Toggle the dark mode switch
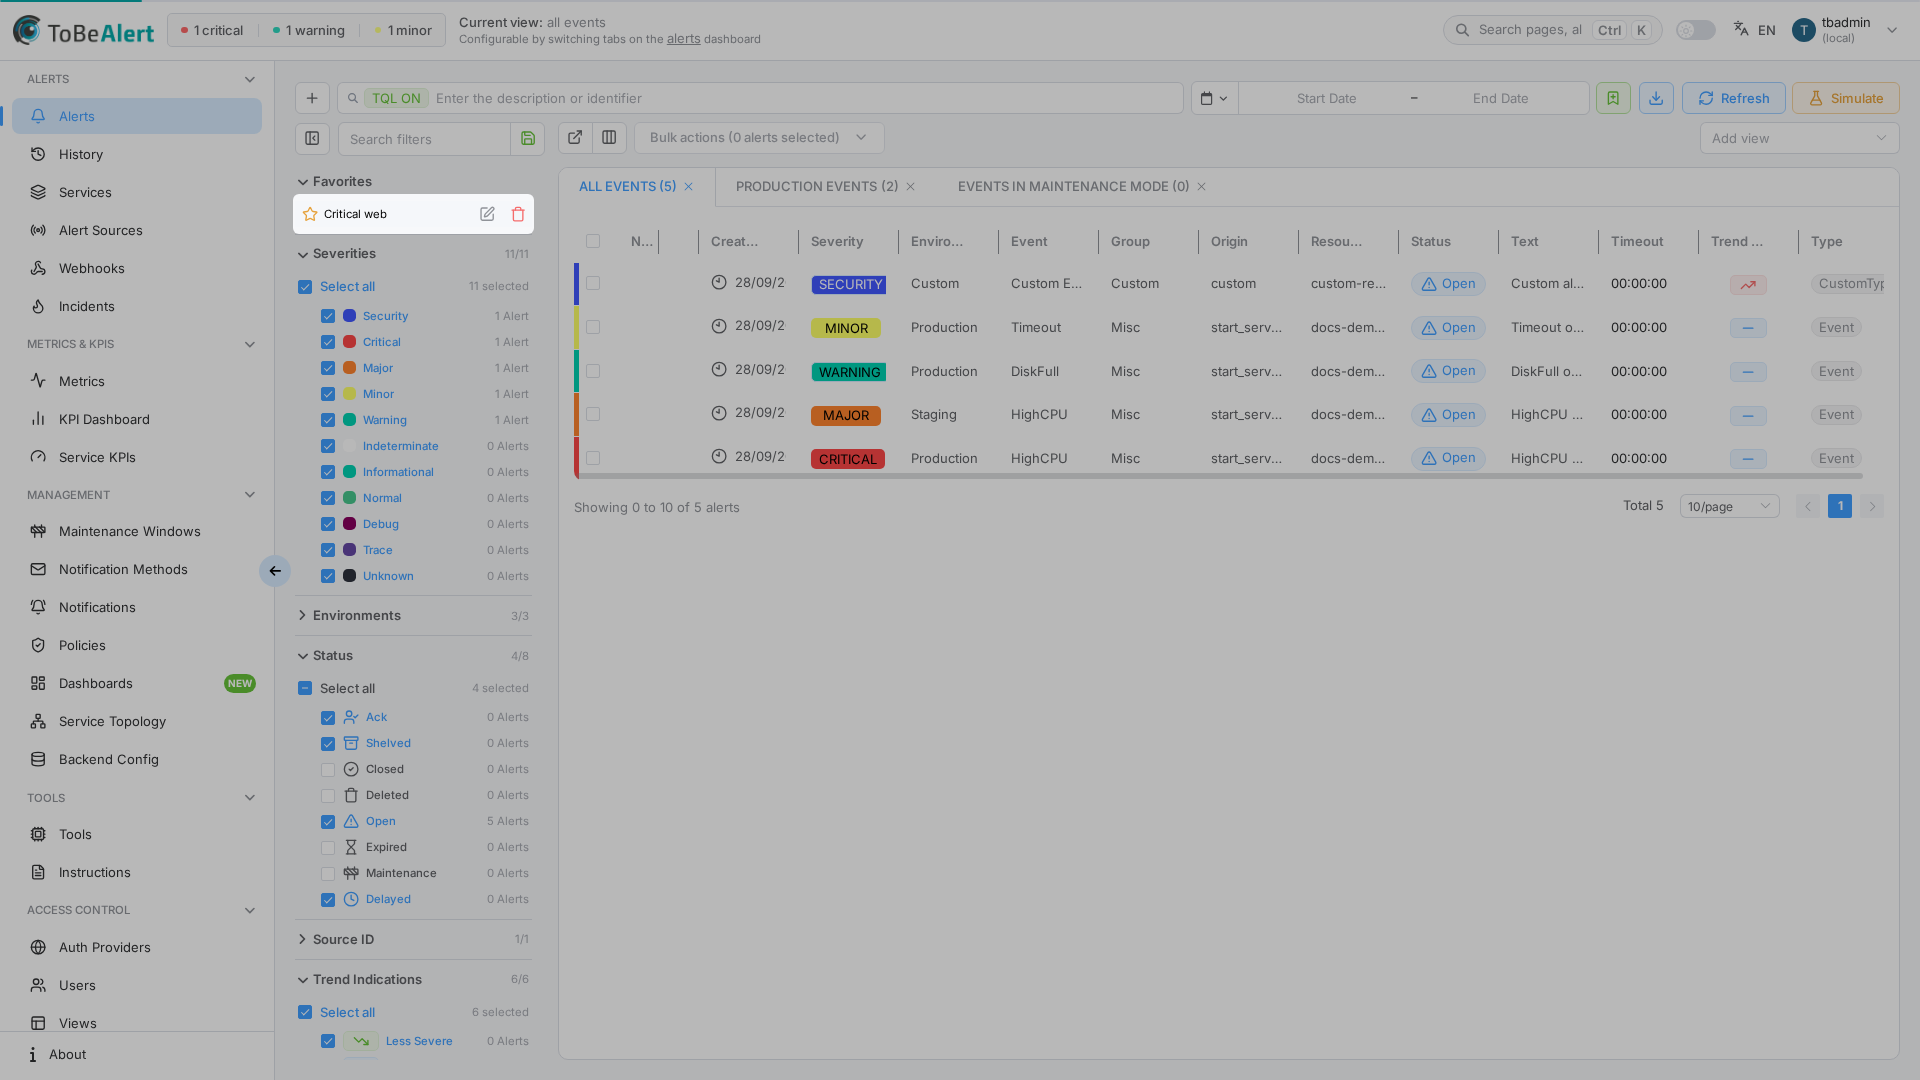 pos(1695,30)
